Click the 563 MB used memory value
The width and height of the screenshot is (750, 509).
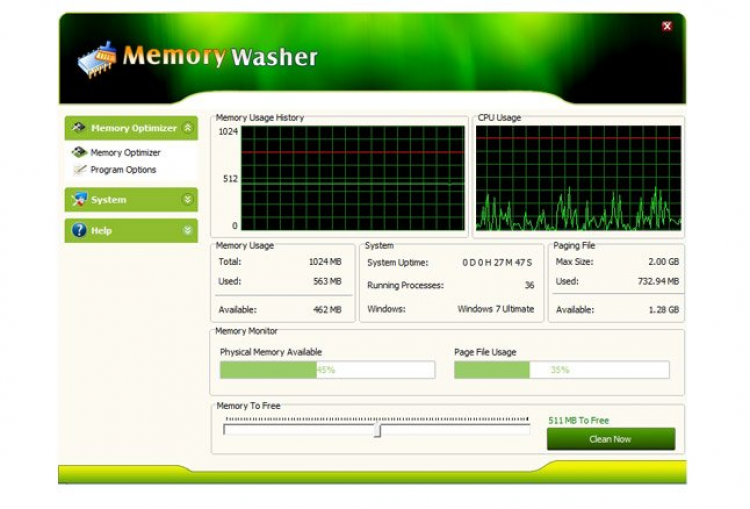(x=327, y=281)
